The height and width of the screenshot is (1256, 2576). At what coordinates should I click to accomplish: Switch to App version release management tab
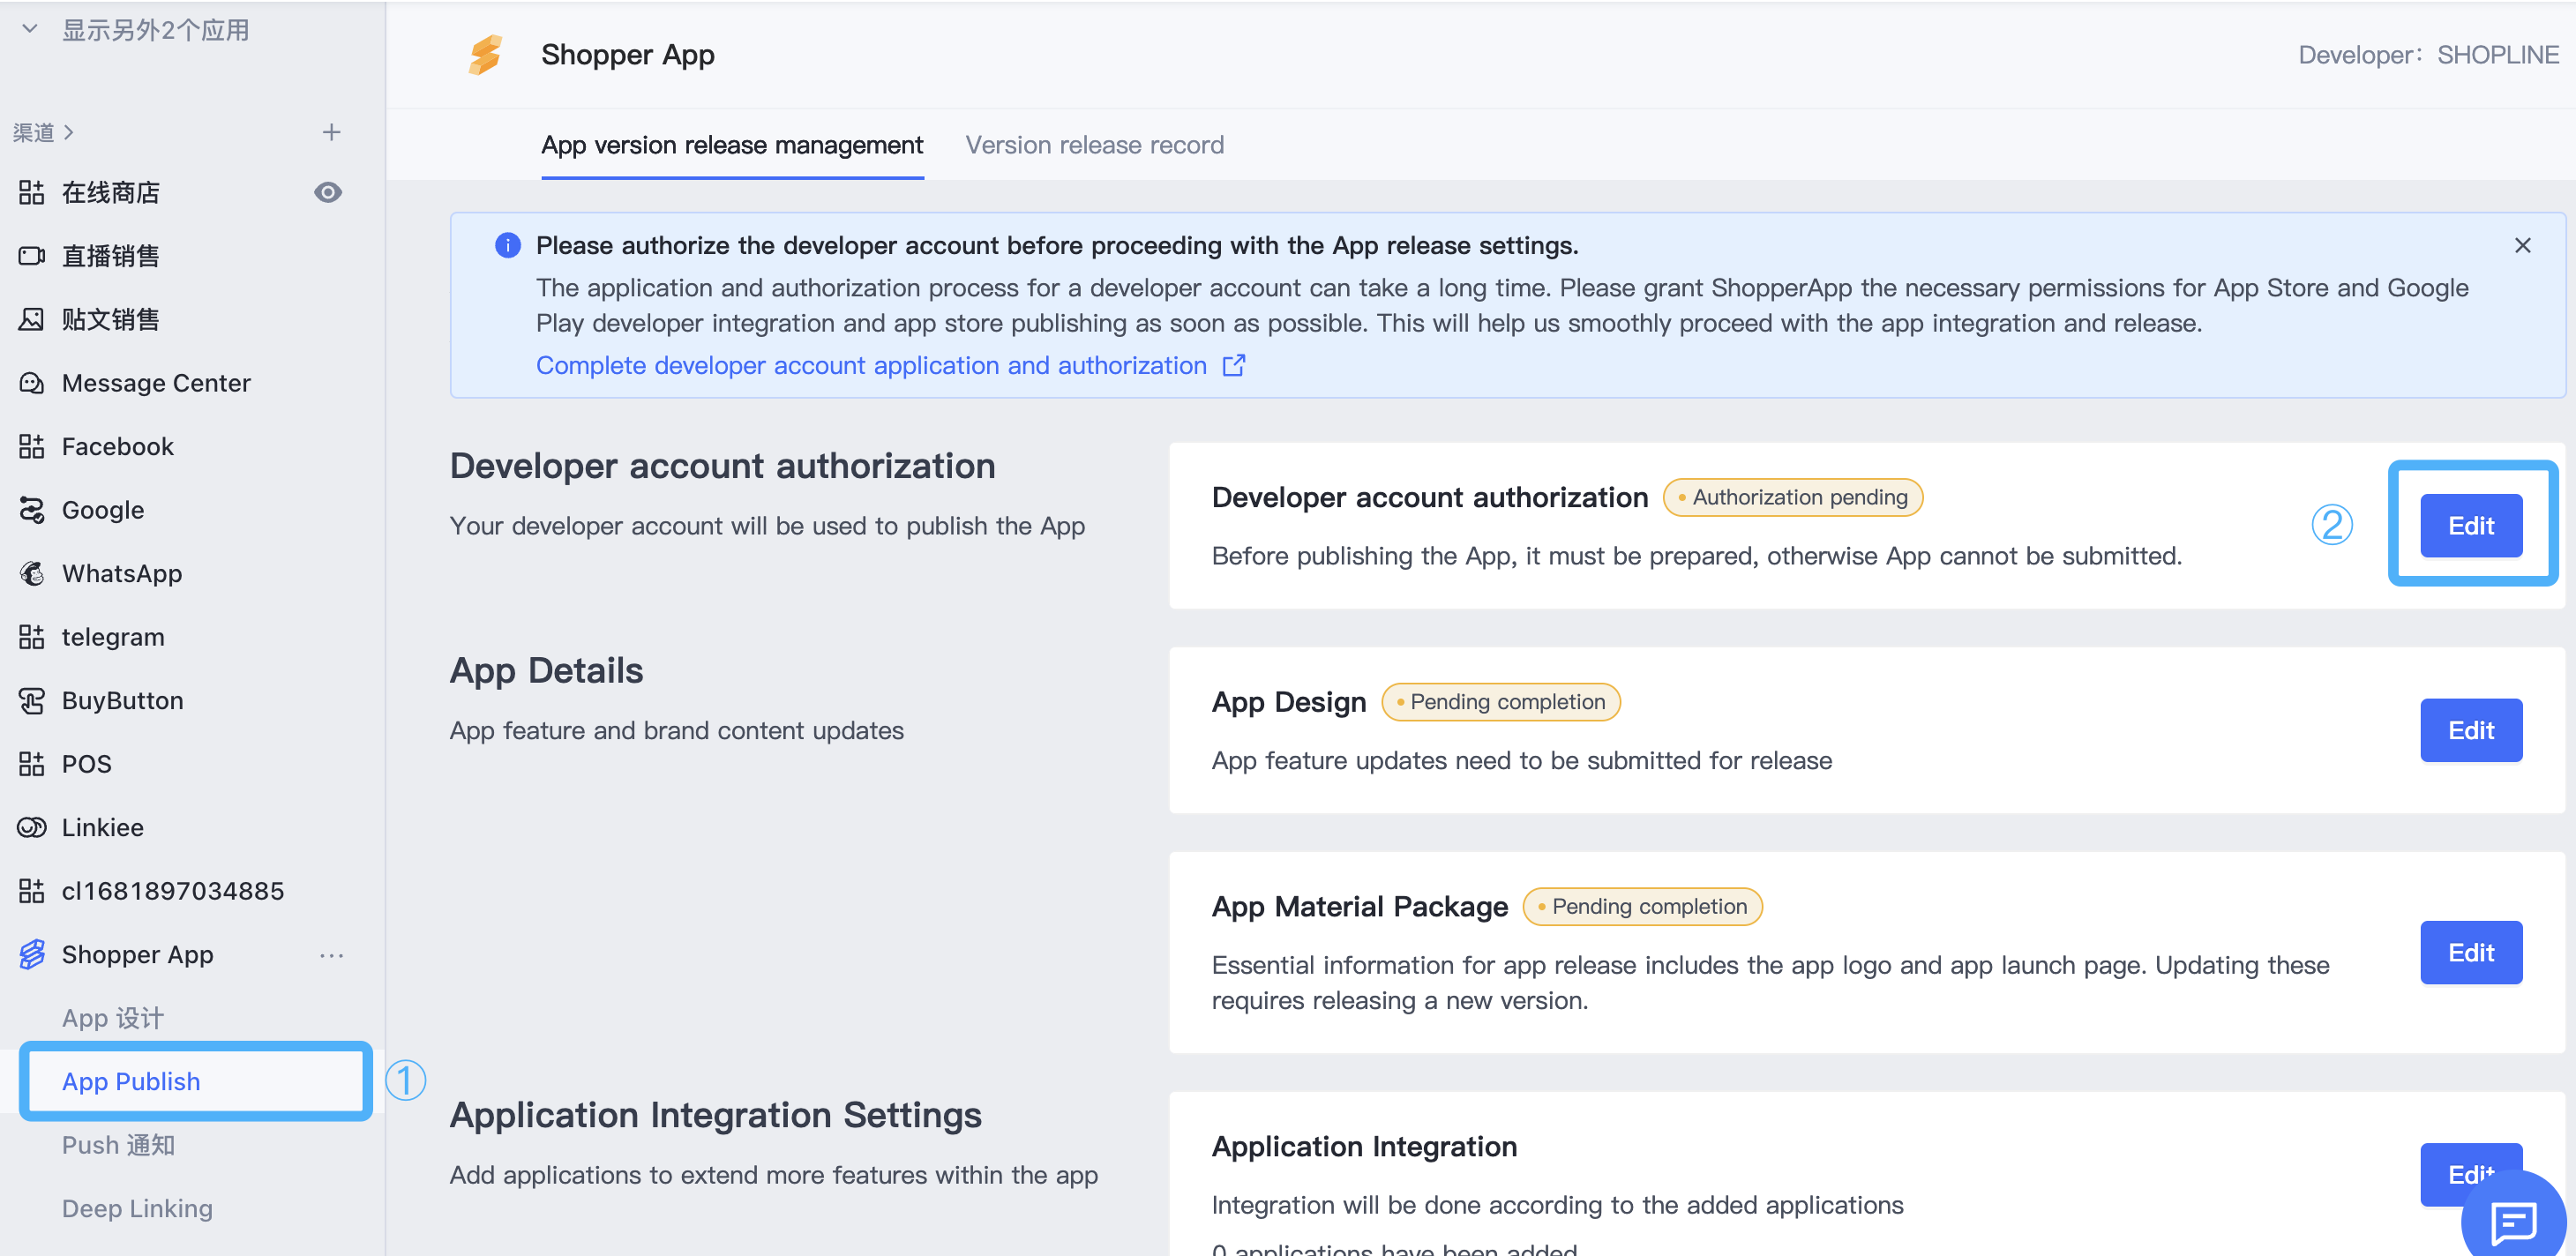click(732, 145)
